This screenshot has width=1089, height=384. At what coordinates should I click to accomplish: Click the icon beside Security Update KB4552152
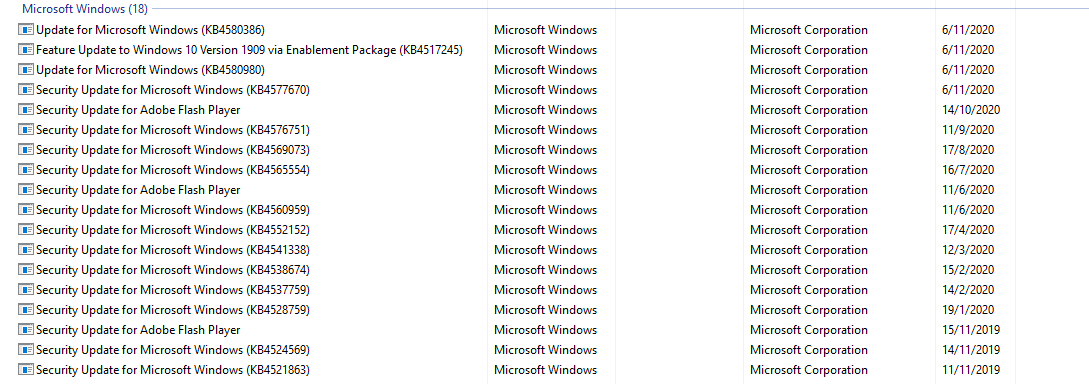[26, 230]
